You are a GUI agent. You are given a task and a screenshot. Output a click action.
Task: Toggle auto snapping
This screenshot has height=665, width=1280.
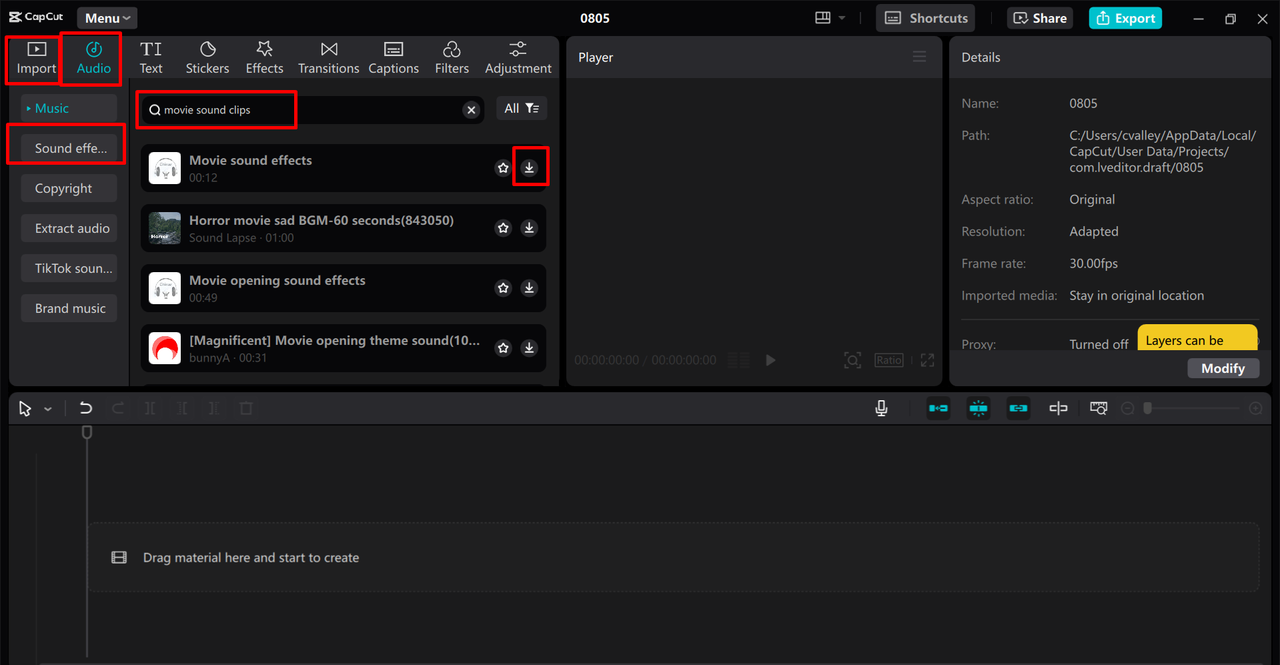point(978,408)
